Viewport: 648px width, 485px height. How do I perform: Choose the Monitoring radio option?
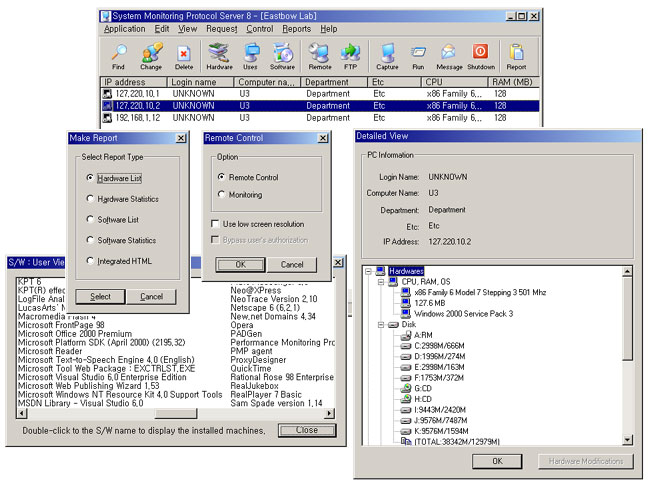point(222,194)
